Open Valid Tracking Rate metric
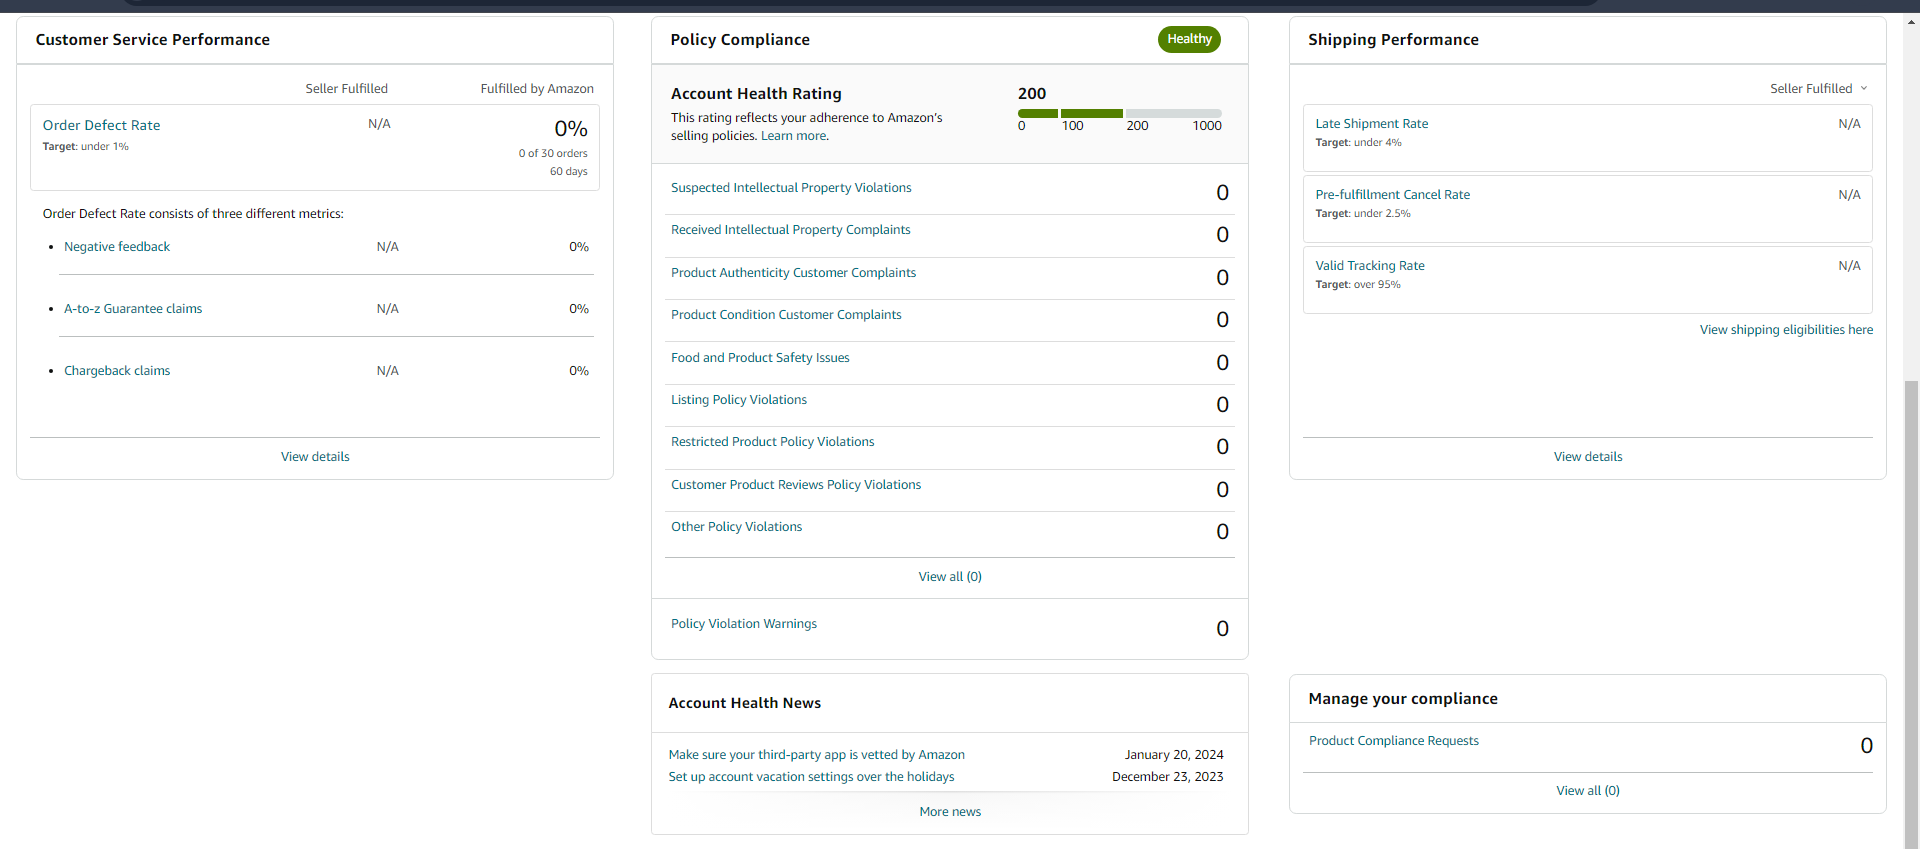Image resolution: width=1920 pixels, height=849 pixels. point(1370,266)
